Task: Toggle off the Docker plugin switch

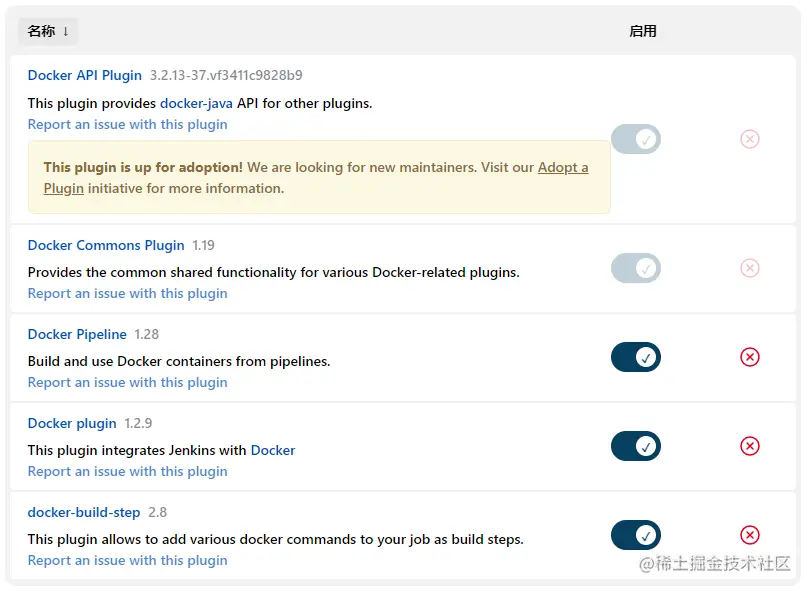Action: [636, 446]
